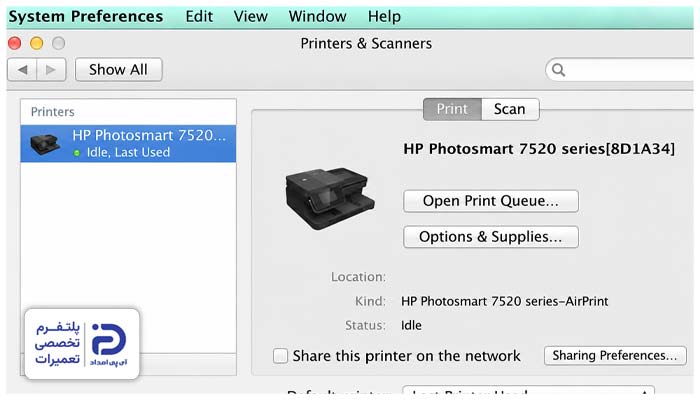Switch to the Print tab
The height and width of the screenshot is (400, 700).
tap(452, 109)
